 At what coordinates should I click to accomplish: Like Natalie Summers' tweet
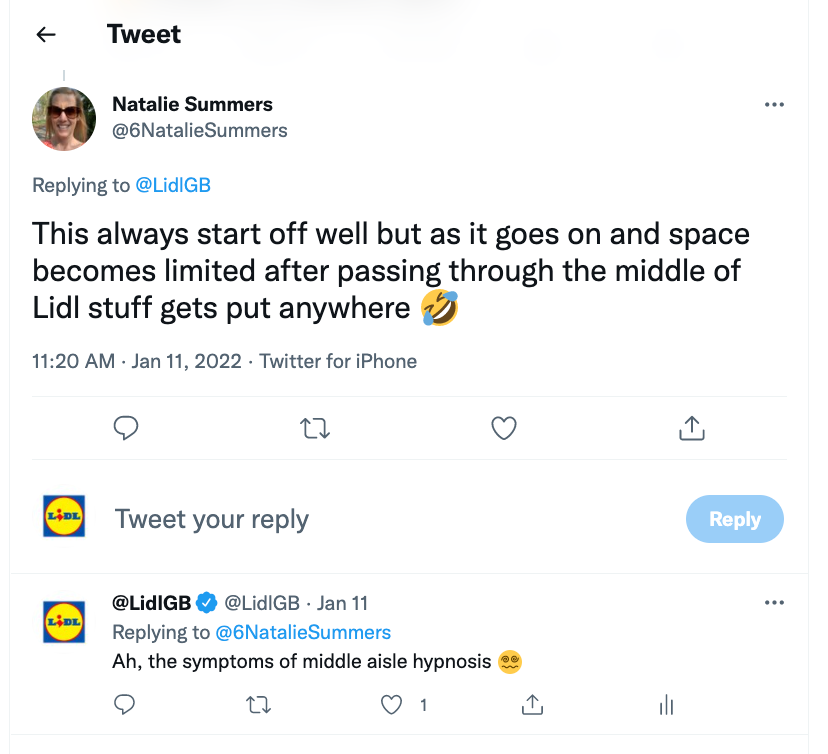(x=504, y=428)
